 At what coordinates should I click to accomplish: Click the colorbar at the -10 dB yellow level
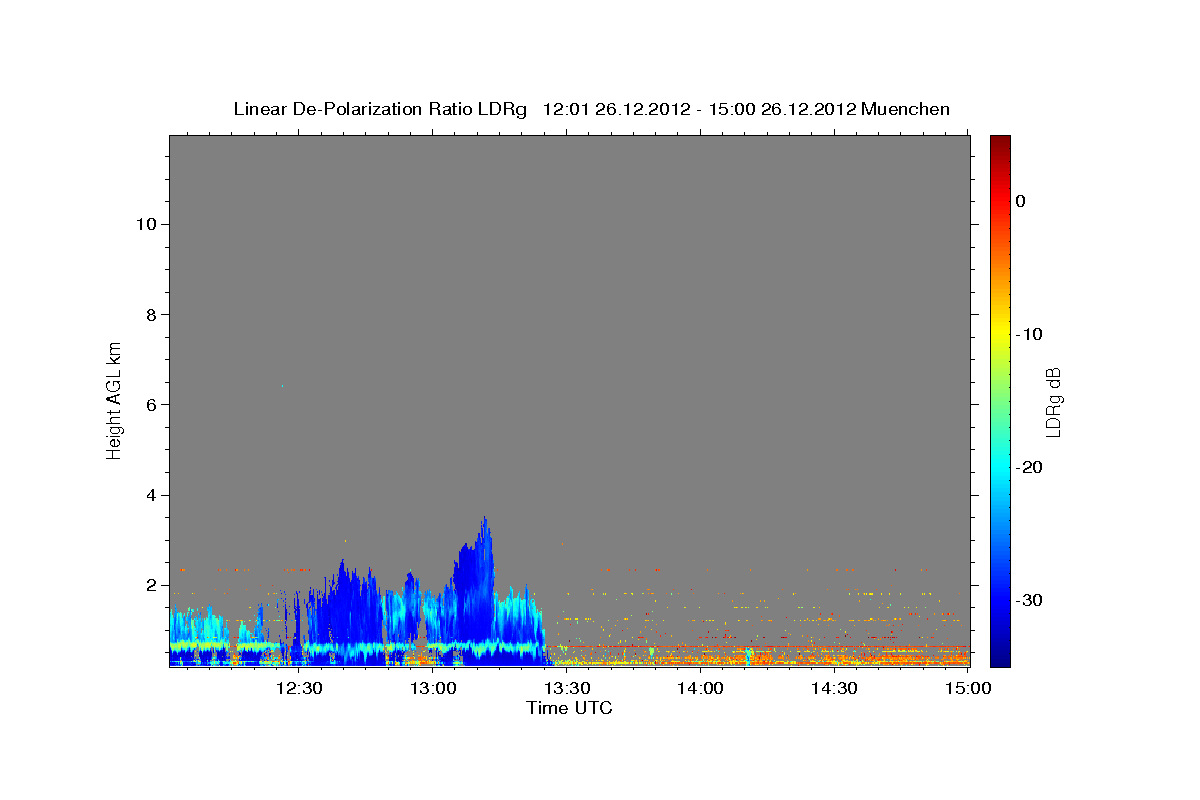click(x=1000, y=334)
